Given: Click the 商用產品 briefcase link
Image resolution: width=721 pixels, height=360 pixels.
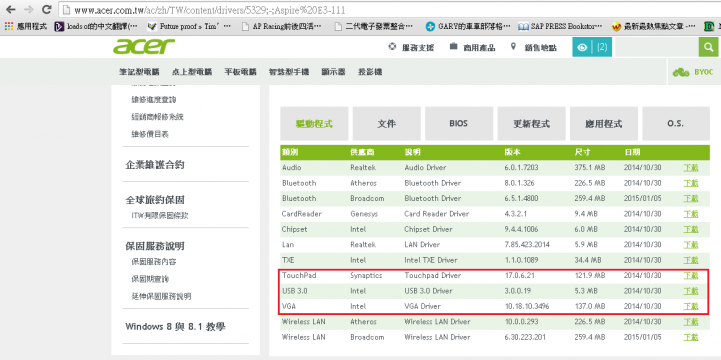Looking at the screenshot, I should point(472,47).
